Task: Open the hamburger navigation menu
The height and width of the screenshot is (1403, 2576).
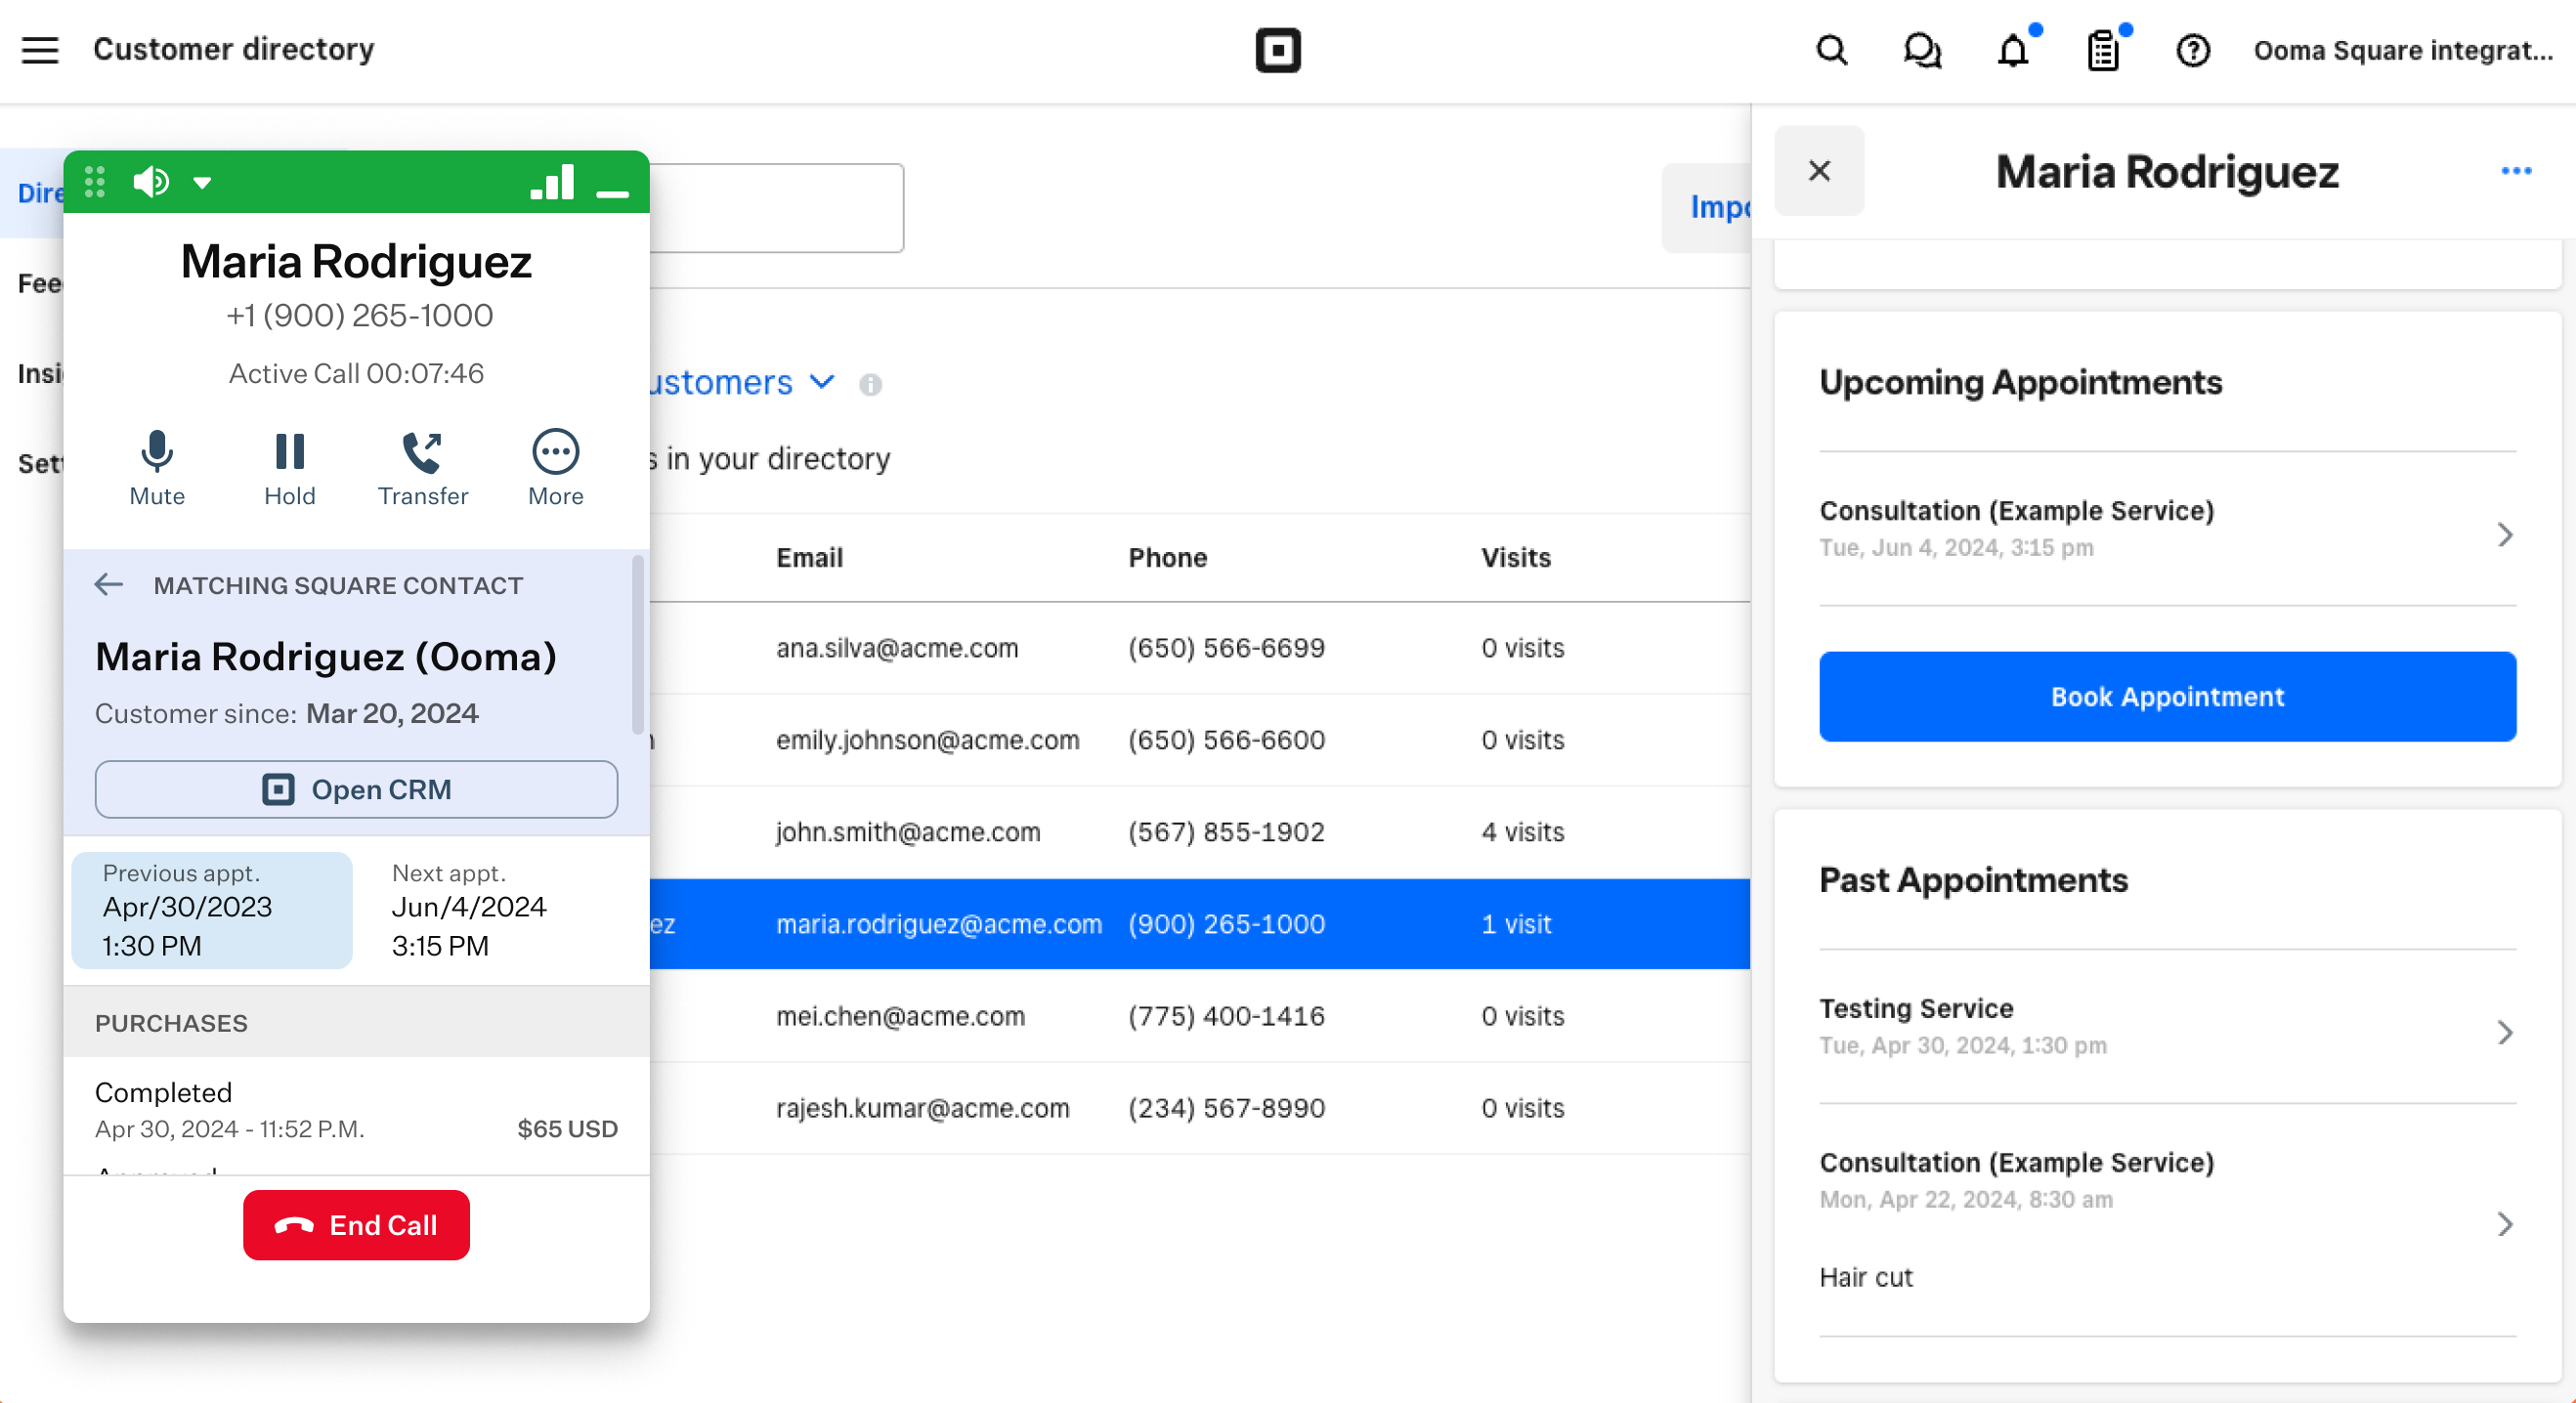Action: pos(40,50)
